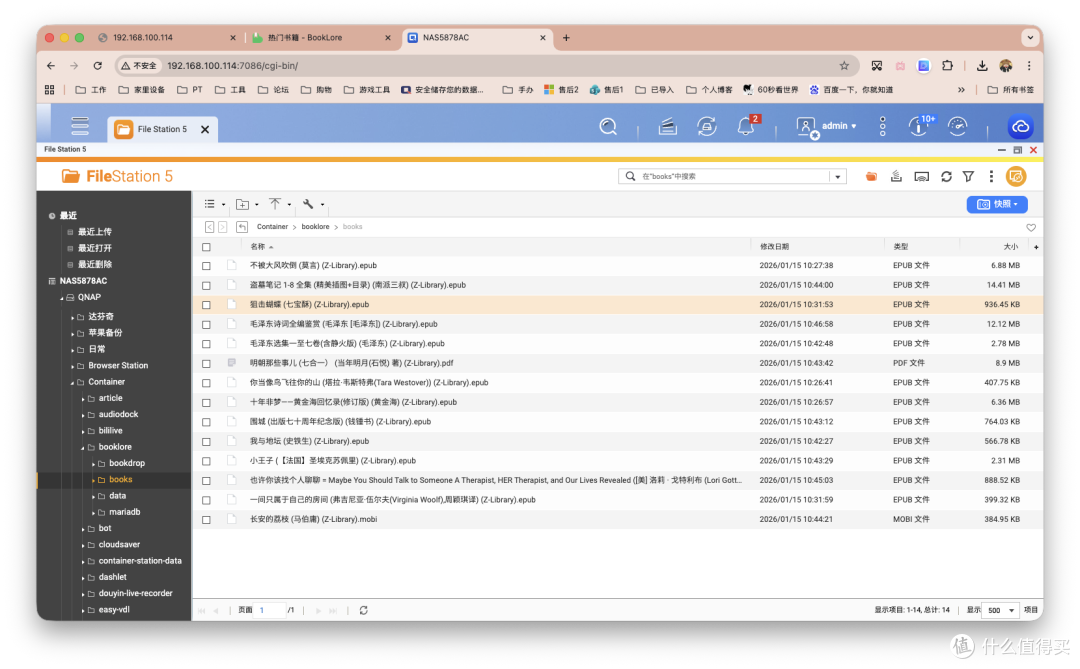
Task: Click the browser extensions puzzle icon
Action: point(948,65)
